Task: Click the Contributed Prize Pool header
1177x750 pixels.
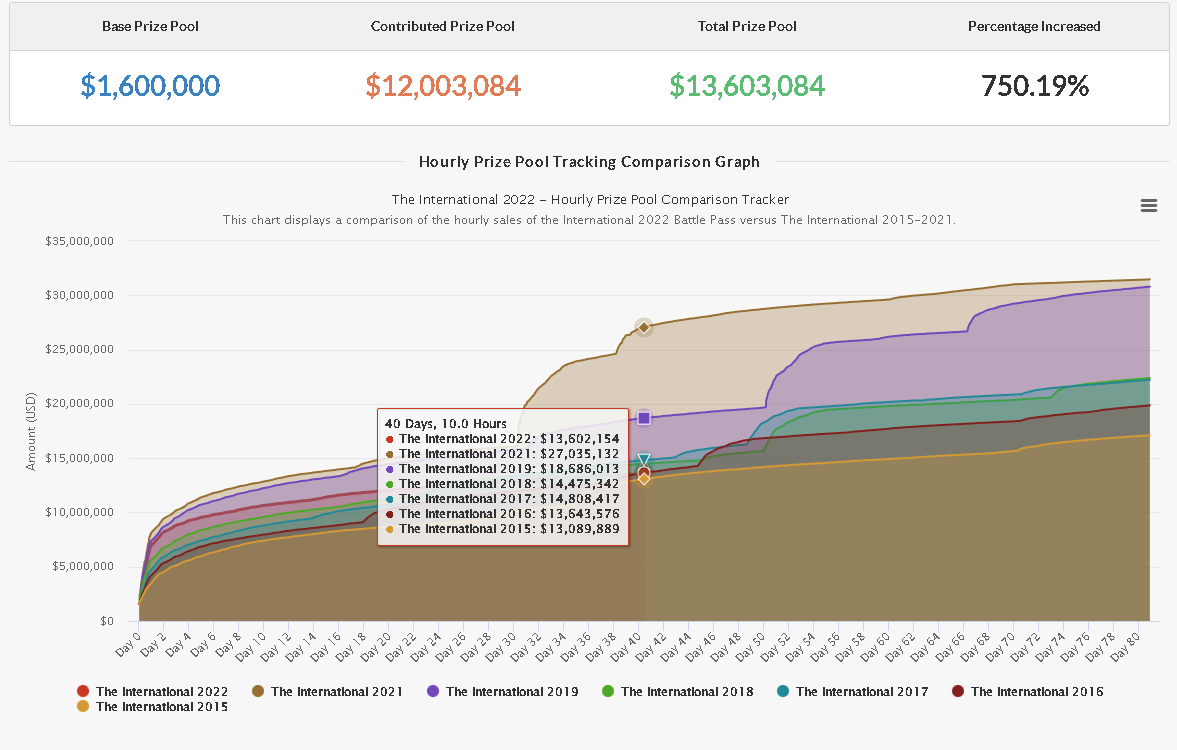Action: point(443,26)
